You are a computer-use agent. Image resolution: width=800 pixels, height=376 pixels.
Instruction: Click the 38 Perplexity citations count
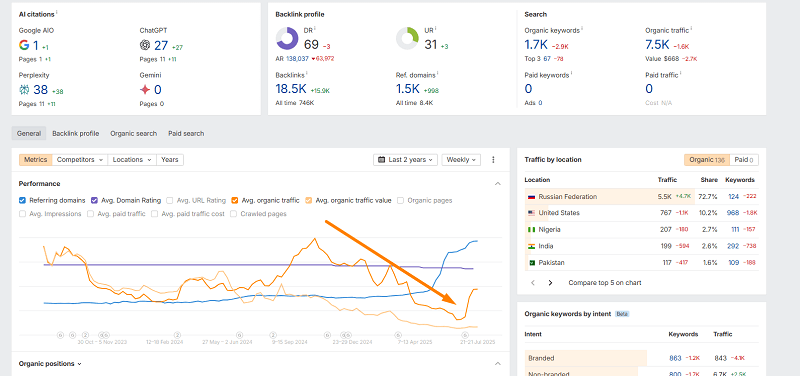click(x=40, y=90)
